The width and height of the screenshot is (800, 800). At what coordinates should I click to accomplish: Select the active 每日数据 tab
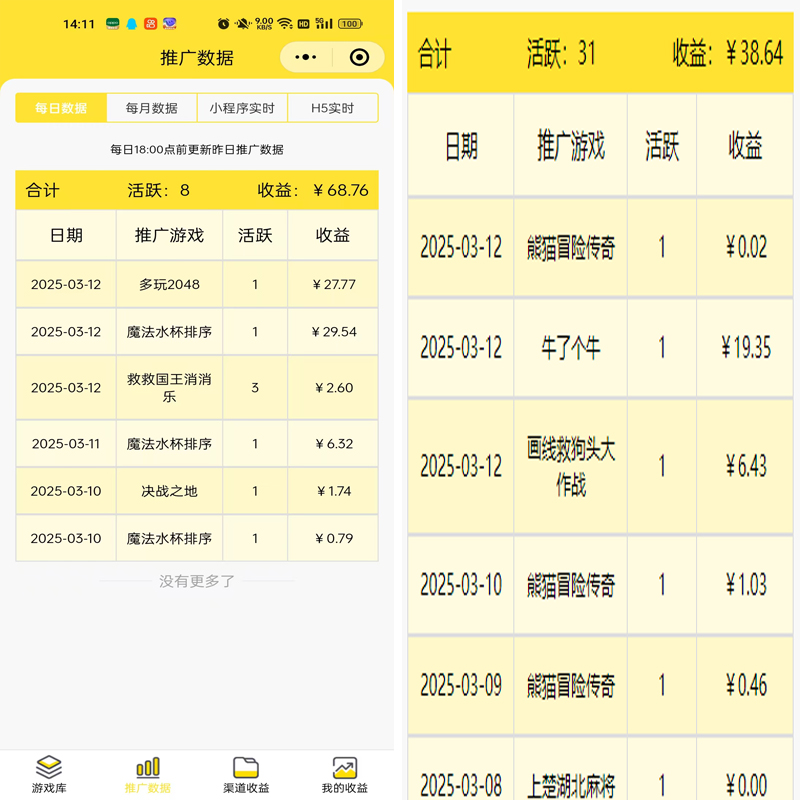click(x=64, y=107)
